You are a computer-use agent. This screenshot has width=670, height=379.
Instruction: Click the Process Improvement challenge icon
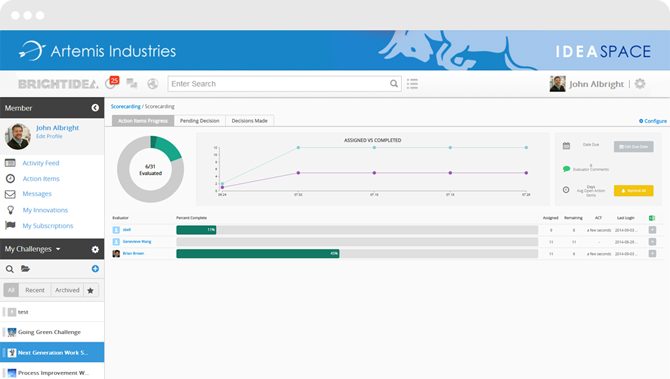click(12, 373)
